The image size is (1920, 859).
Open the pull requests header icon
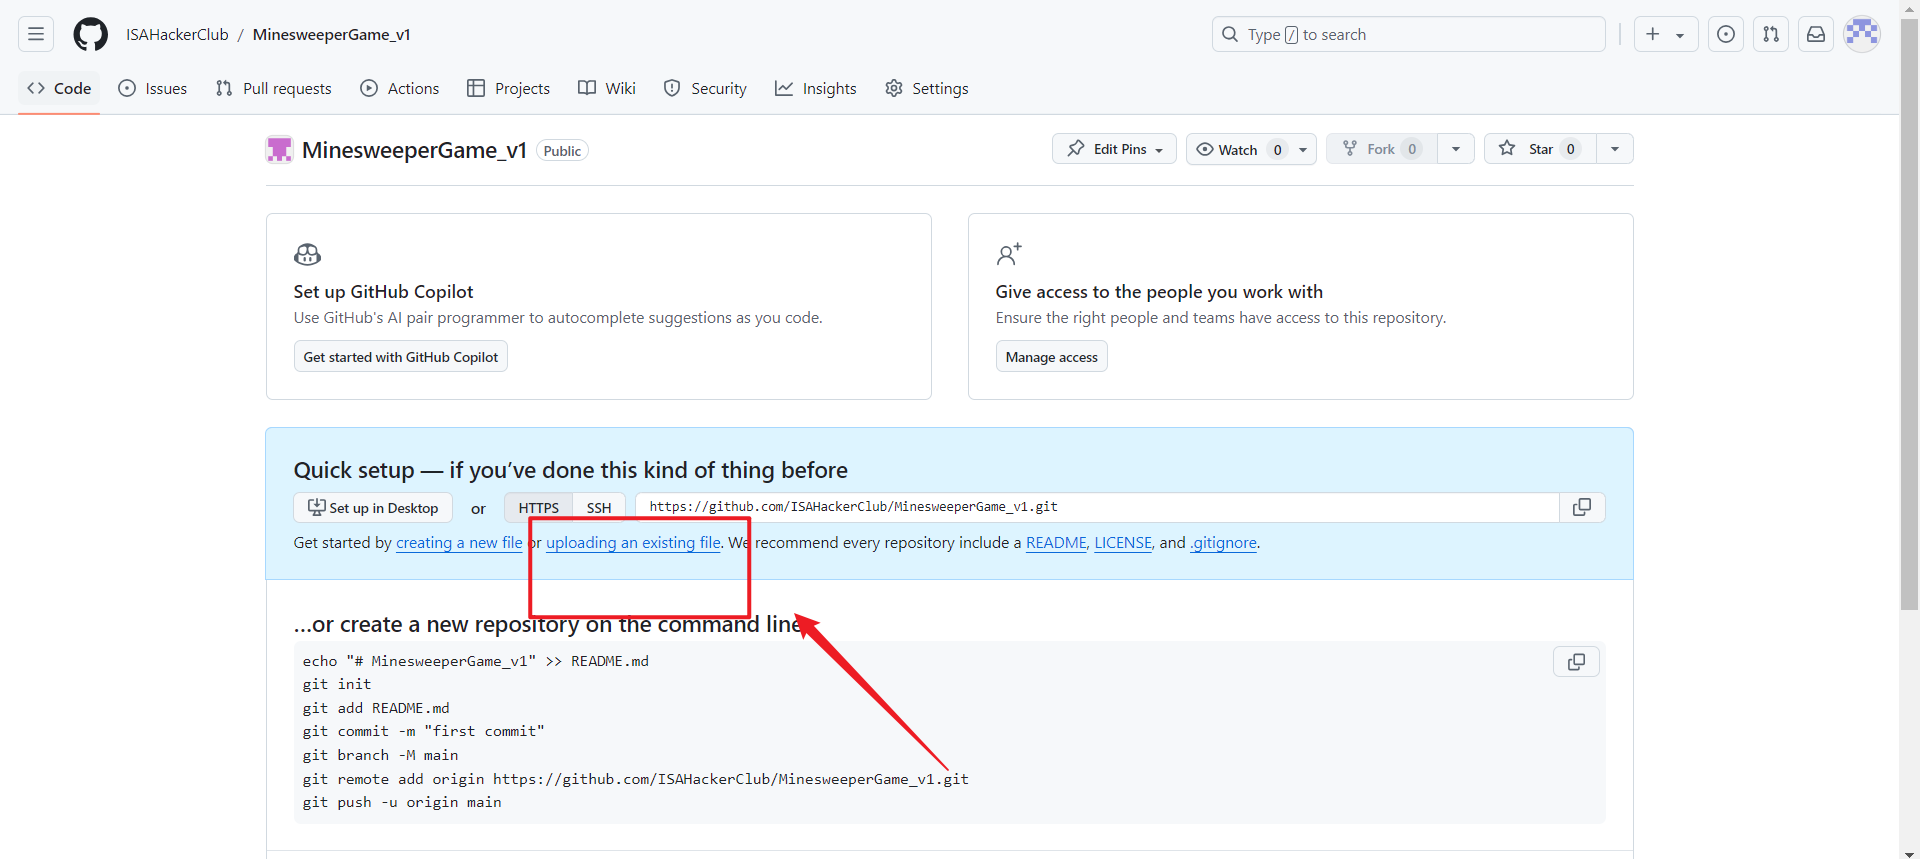(1771, 34)
